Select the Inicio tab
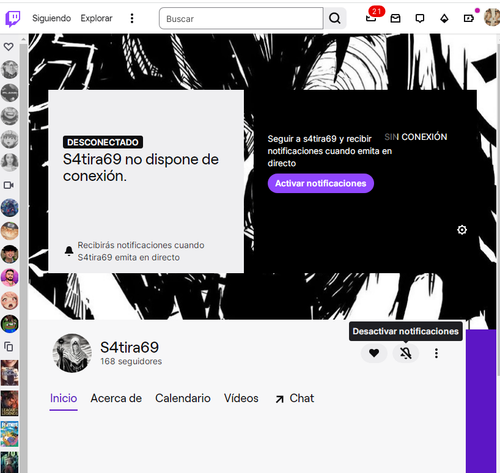 click(63, 398)
